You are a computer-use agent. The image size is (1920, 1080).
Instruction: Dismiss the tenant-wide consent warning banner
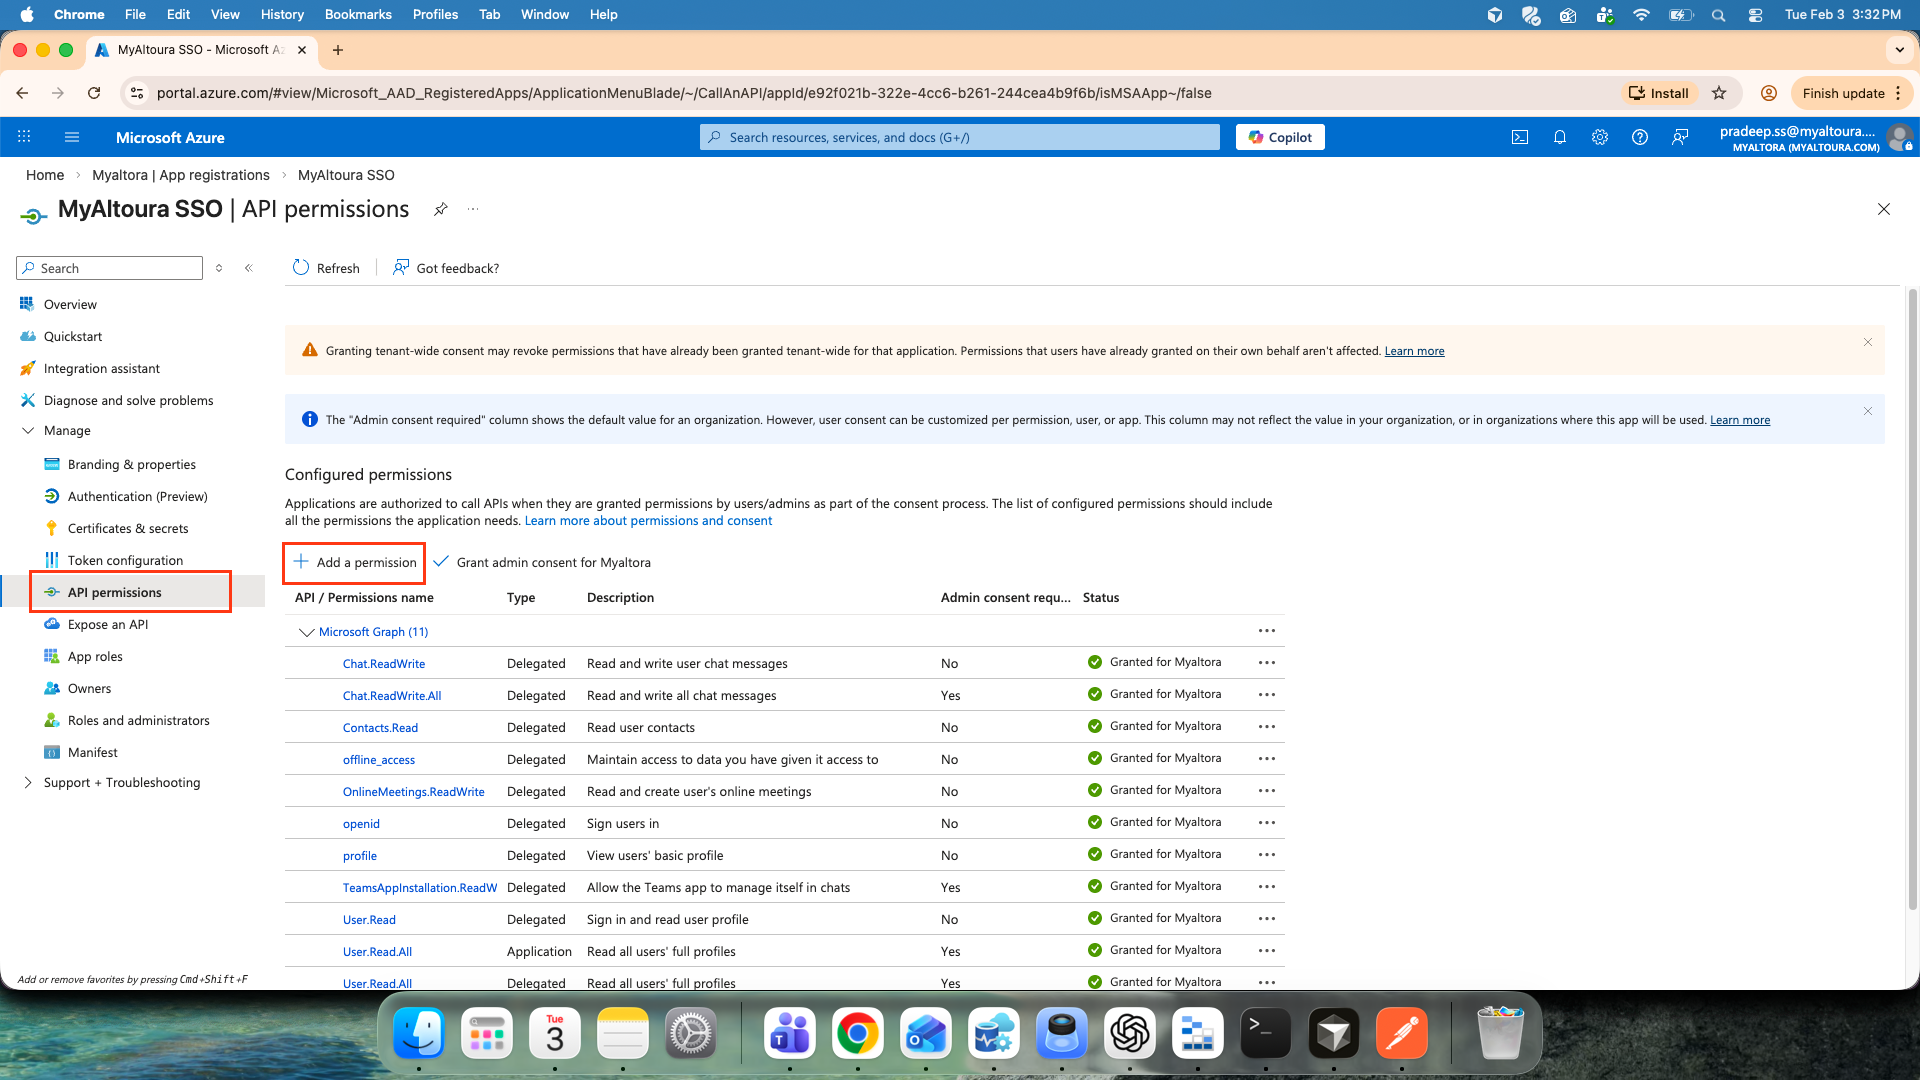coord(1868,342)
